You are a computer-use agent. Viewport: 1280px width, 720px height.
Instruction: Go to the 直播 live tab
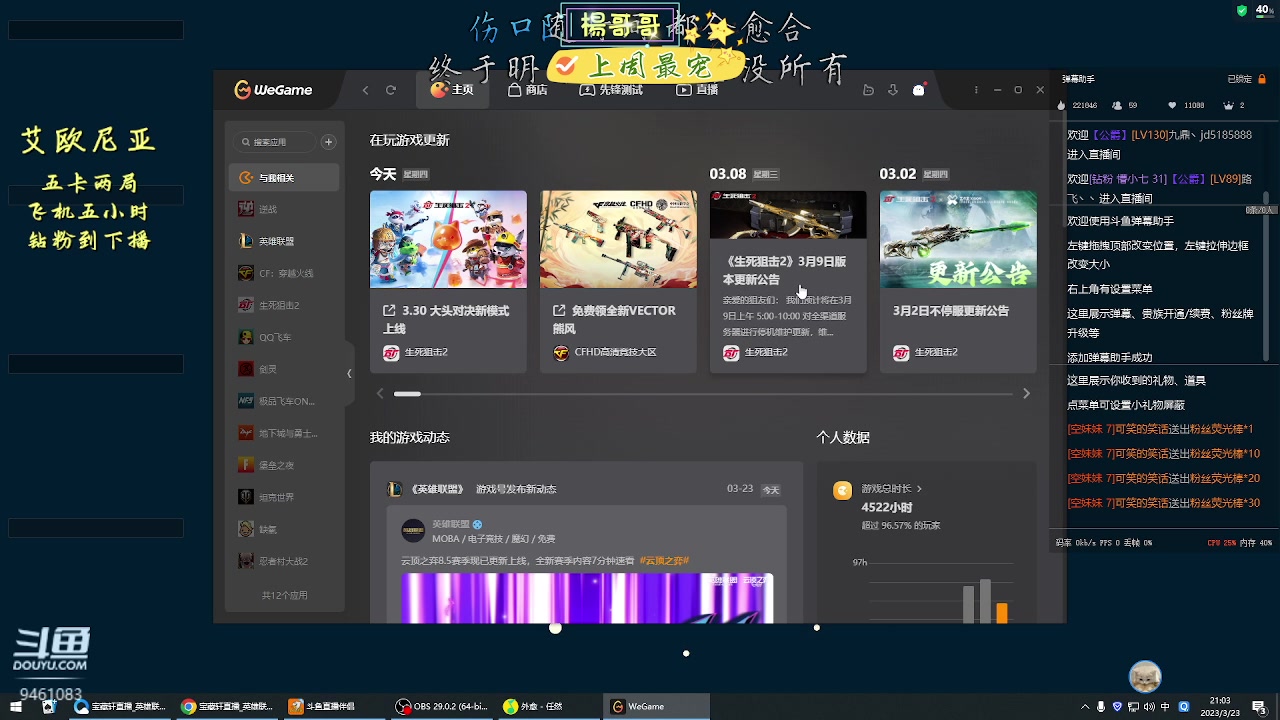(x=698, y=90)
